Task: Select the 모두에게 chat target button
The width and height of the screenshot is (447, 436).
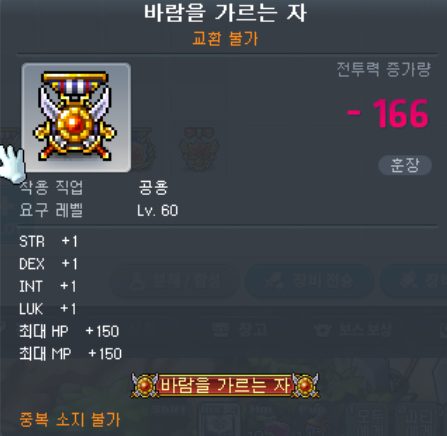Action: (368, 421)
